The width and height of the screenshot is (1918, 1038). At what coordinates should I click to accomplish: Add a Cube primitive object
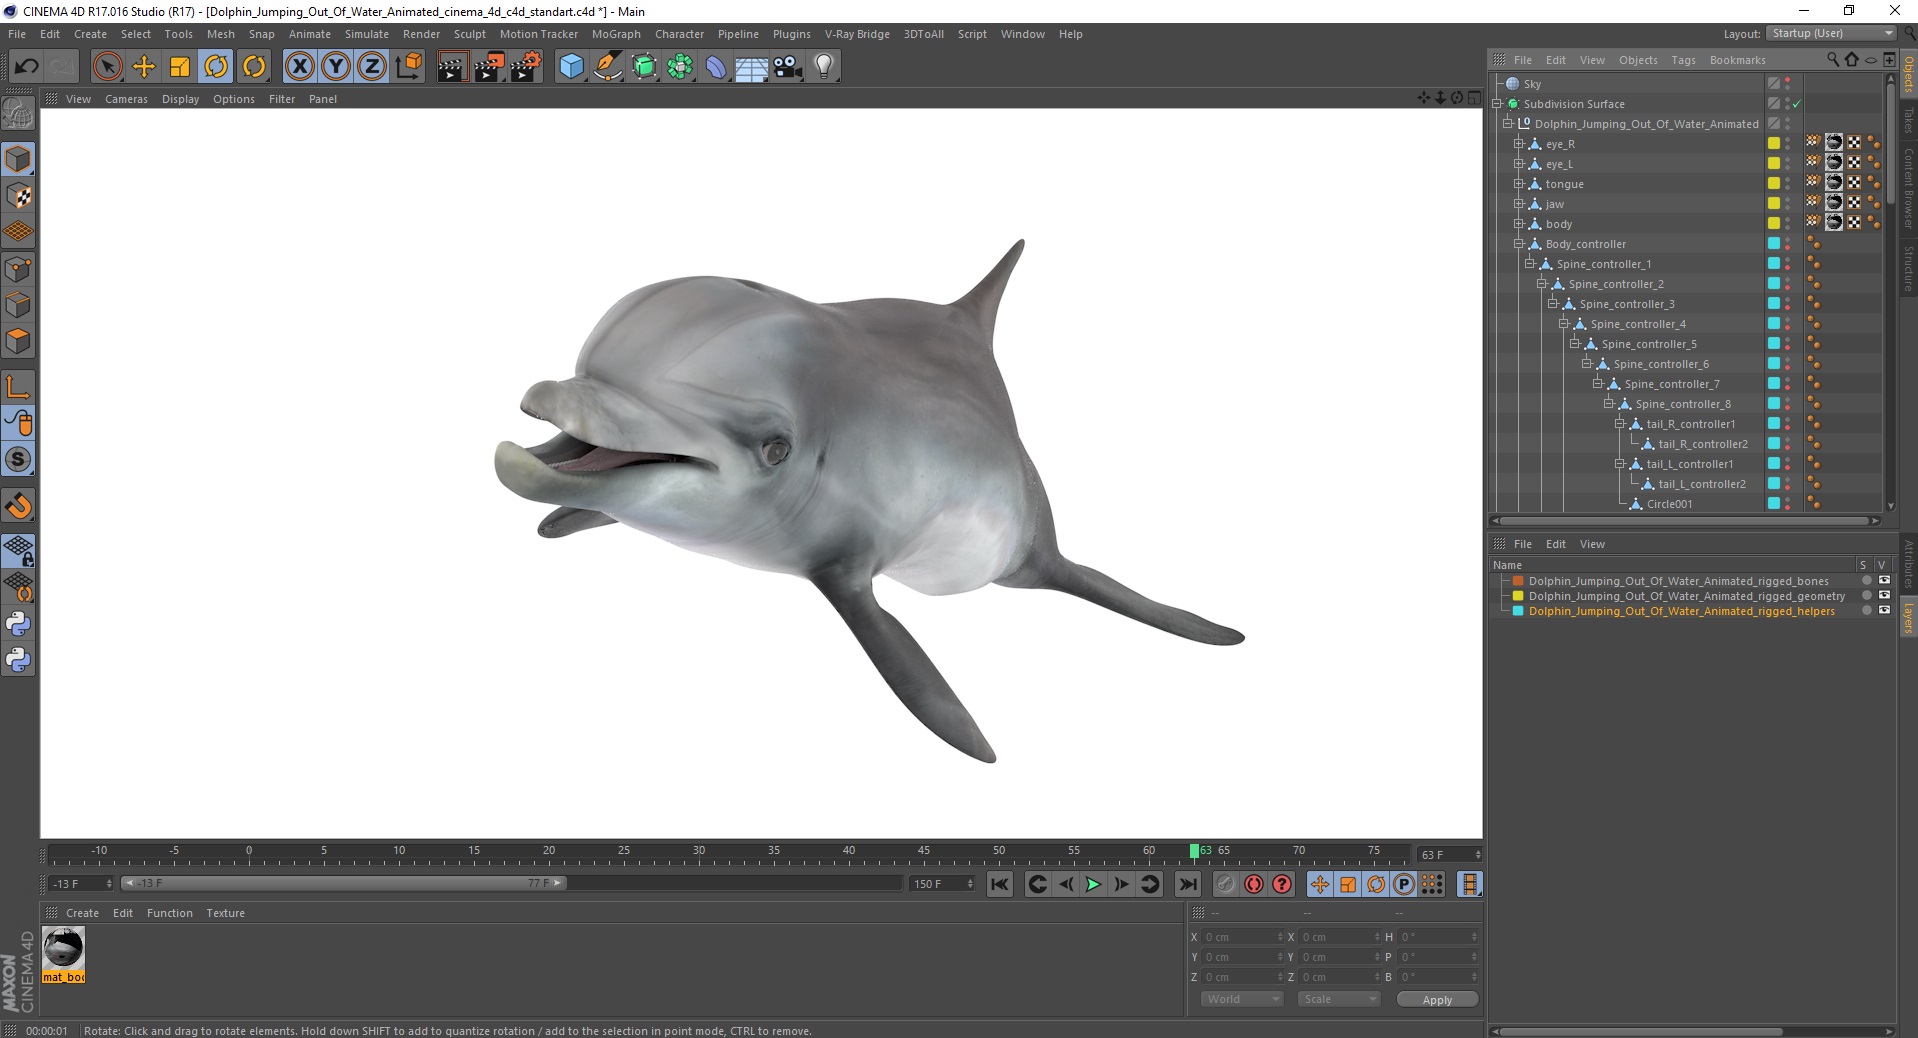click(571, 67)
